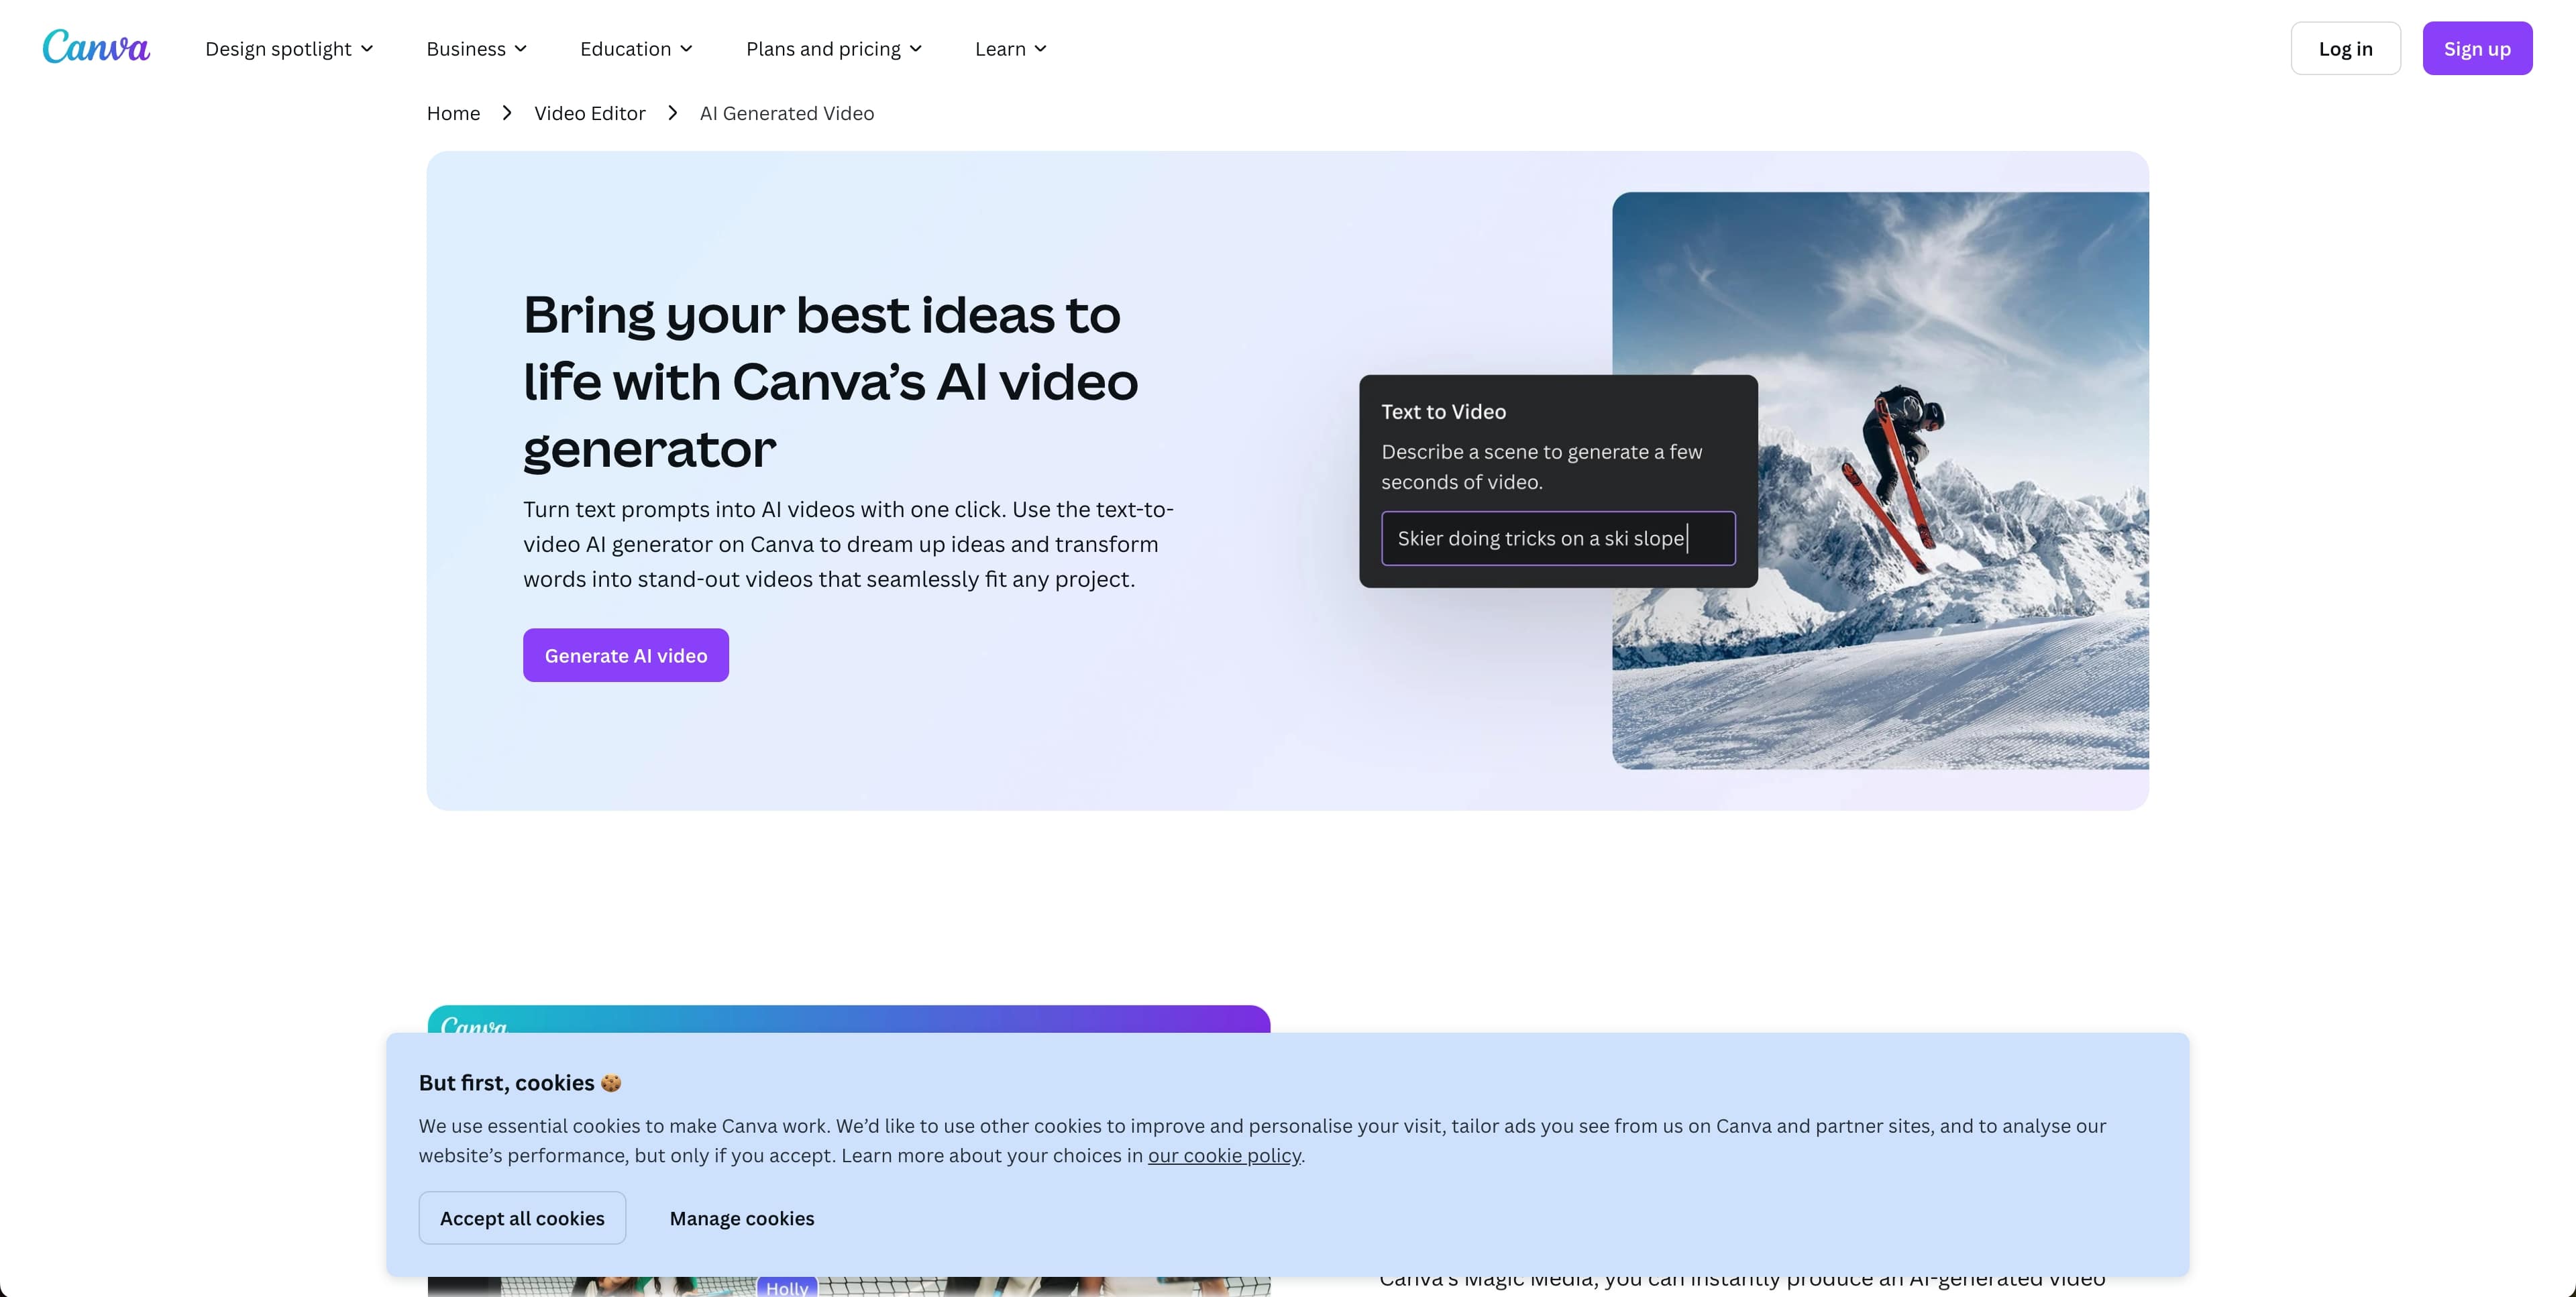Expand the Education chevron arrow
Viewport: 2576px width, 1297px height.
tap(686, 49)
